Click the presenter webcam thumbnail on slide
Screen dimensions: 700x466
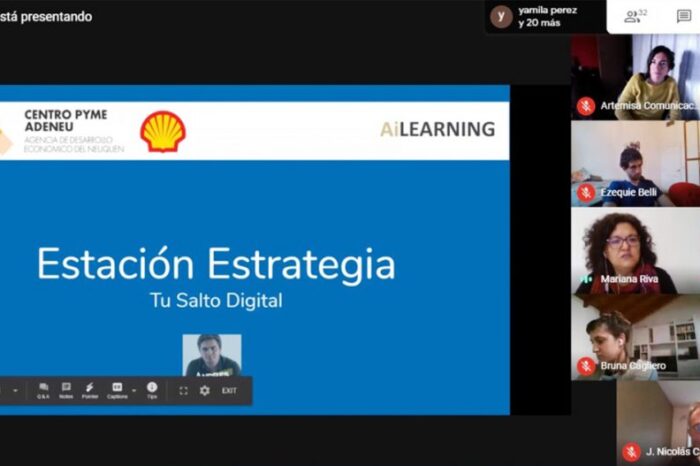[212, 355]
